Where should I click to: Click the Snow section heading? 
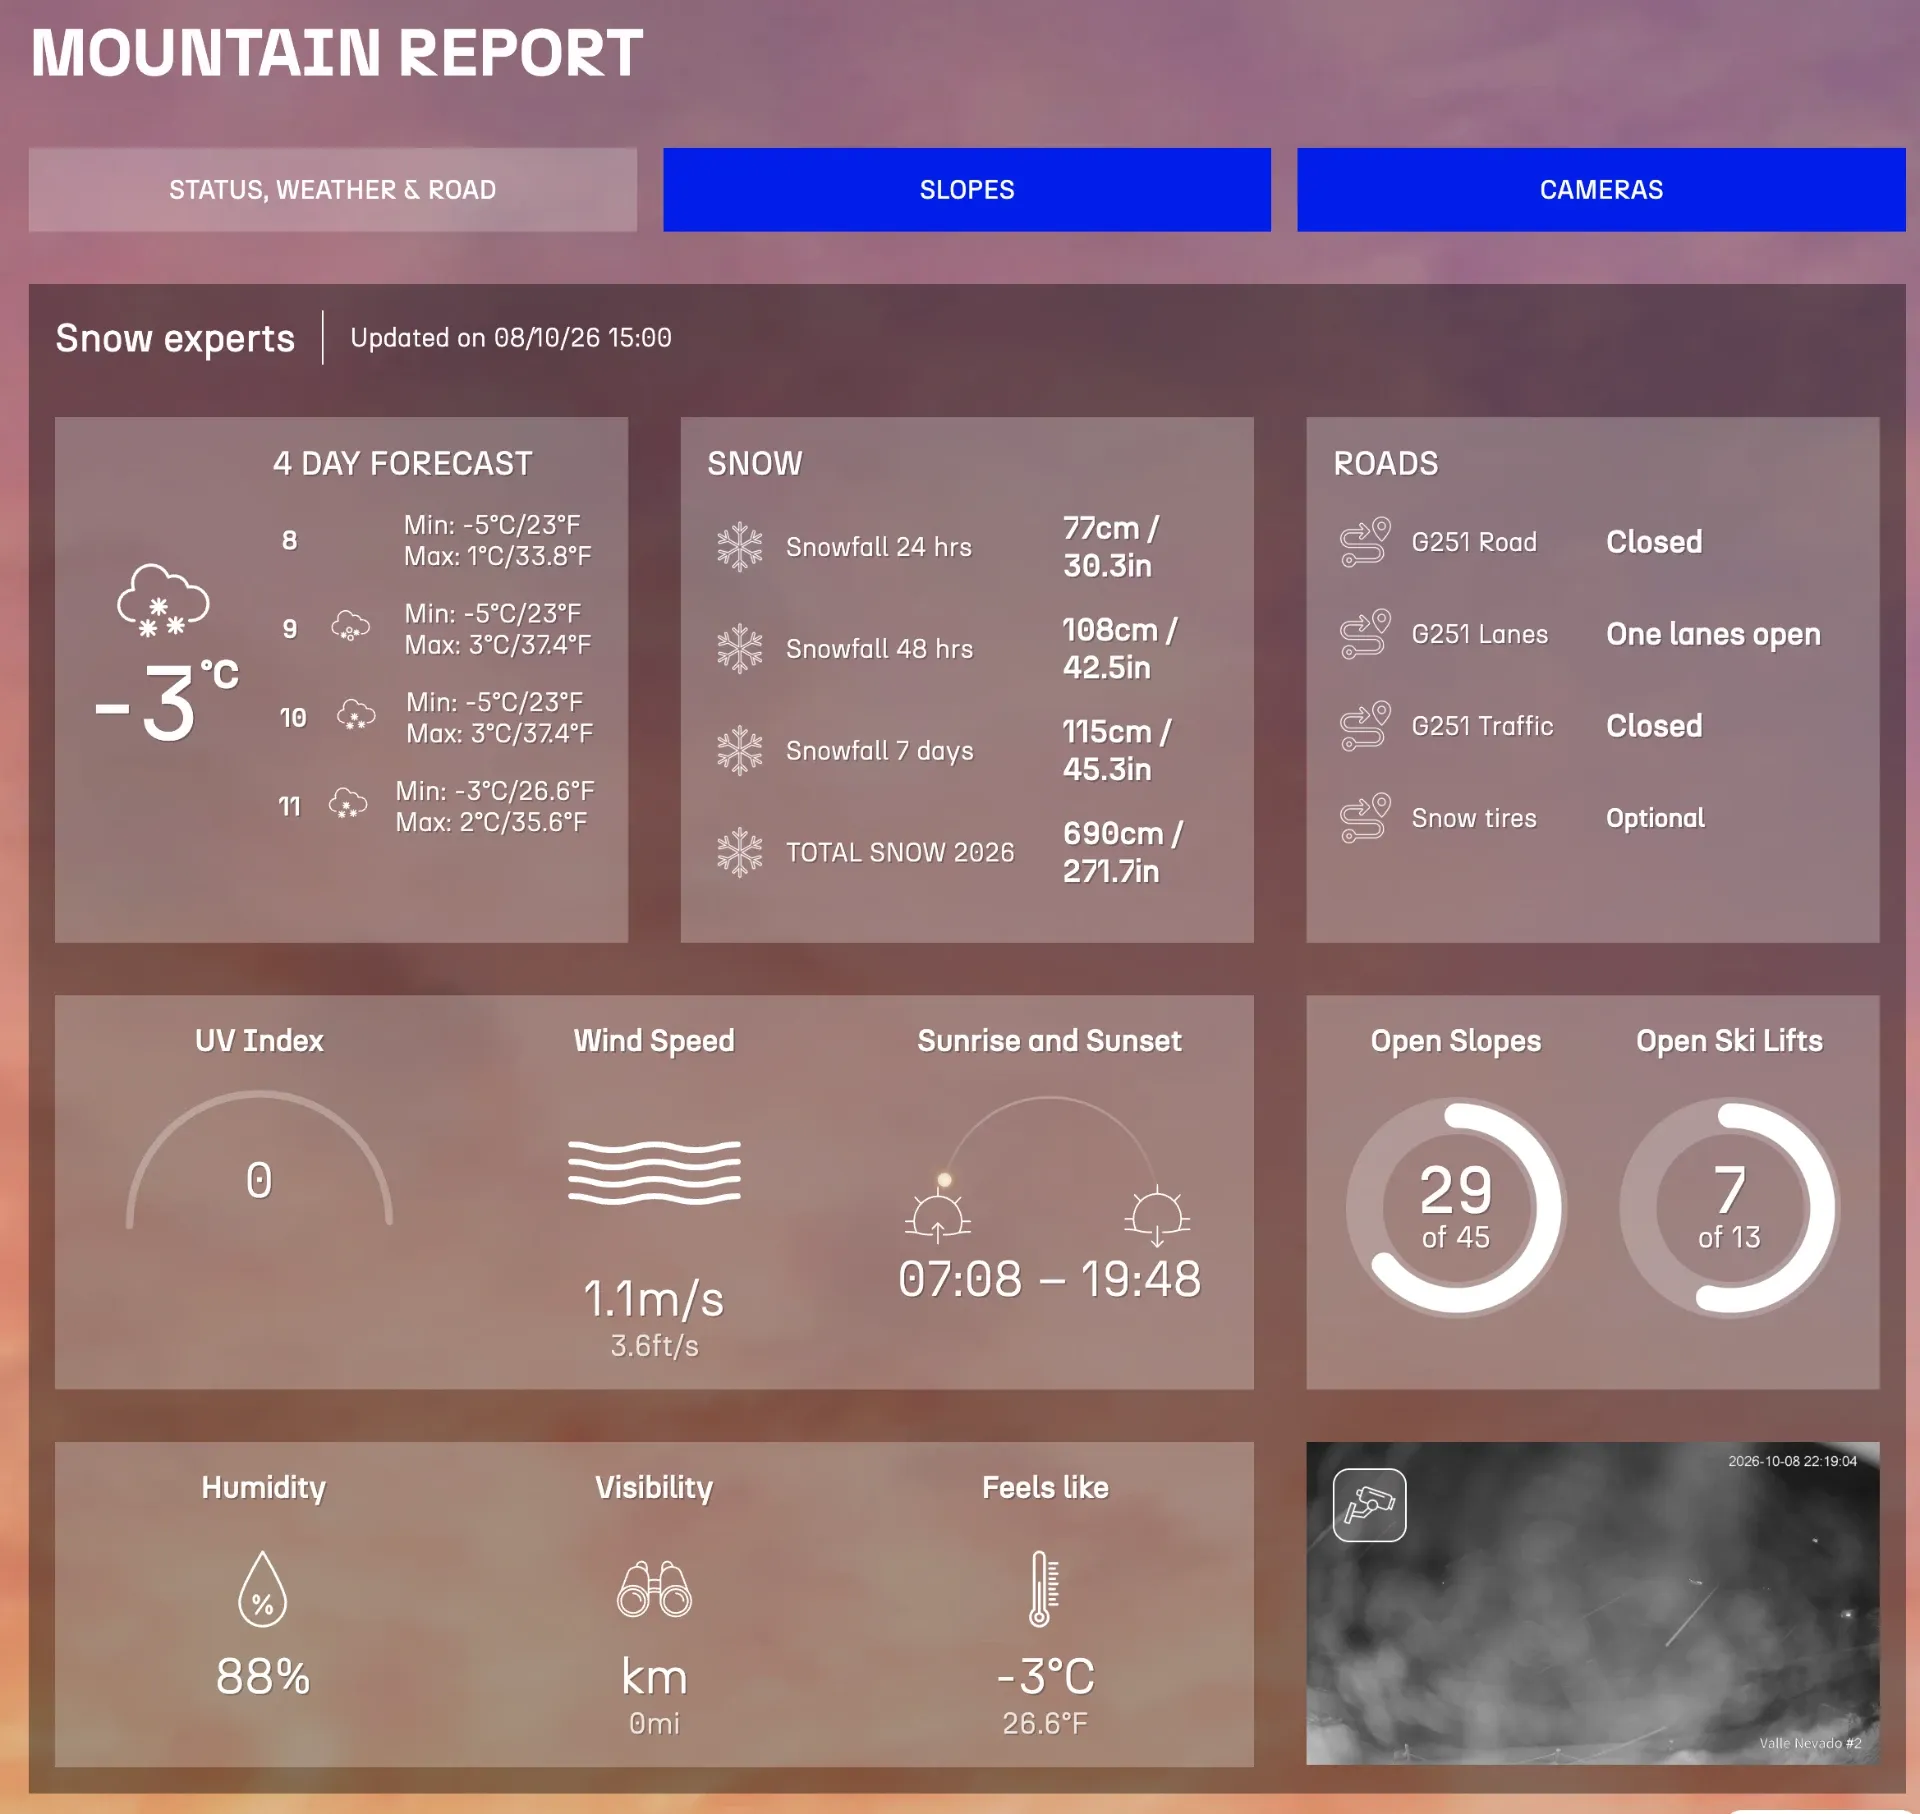[754, 463]
